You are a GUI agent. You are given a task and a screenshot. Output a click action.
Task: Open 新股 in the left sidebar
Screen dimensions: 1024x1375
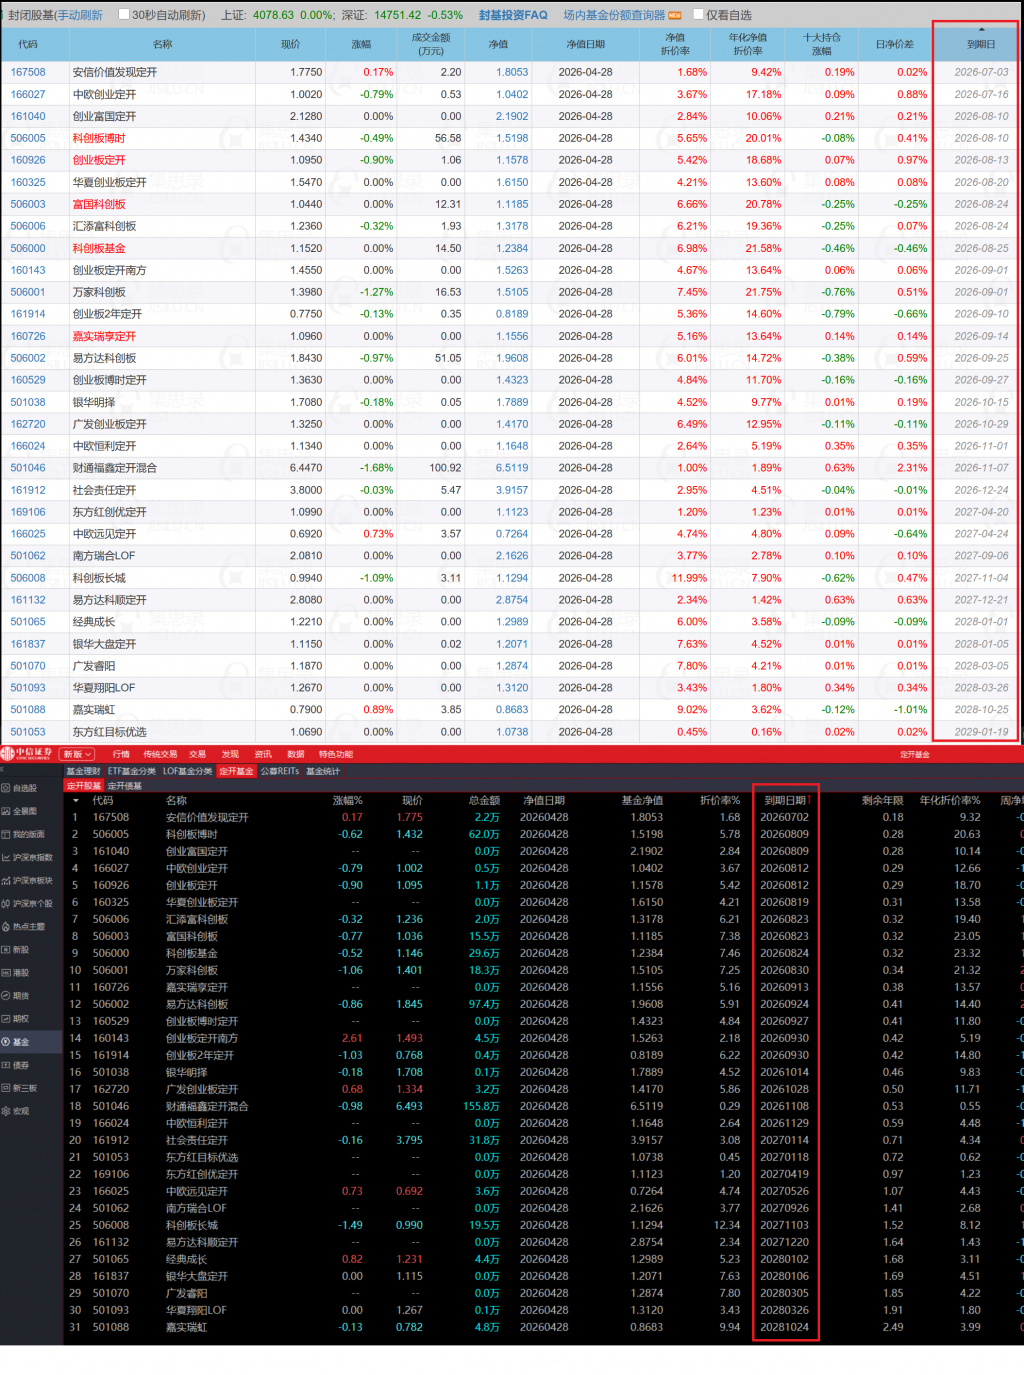[x=16, y=949]
